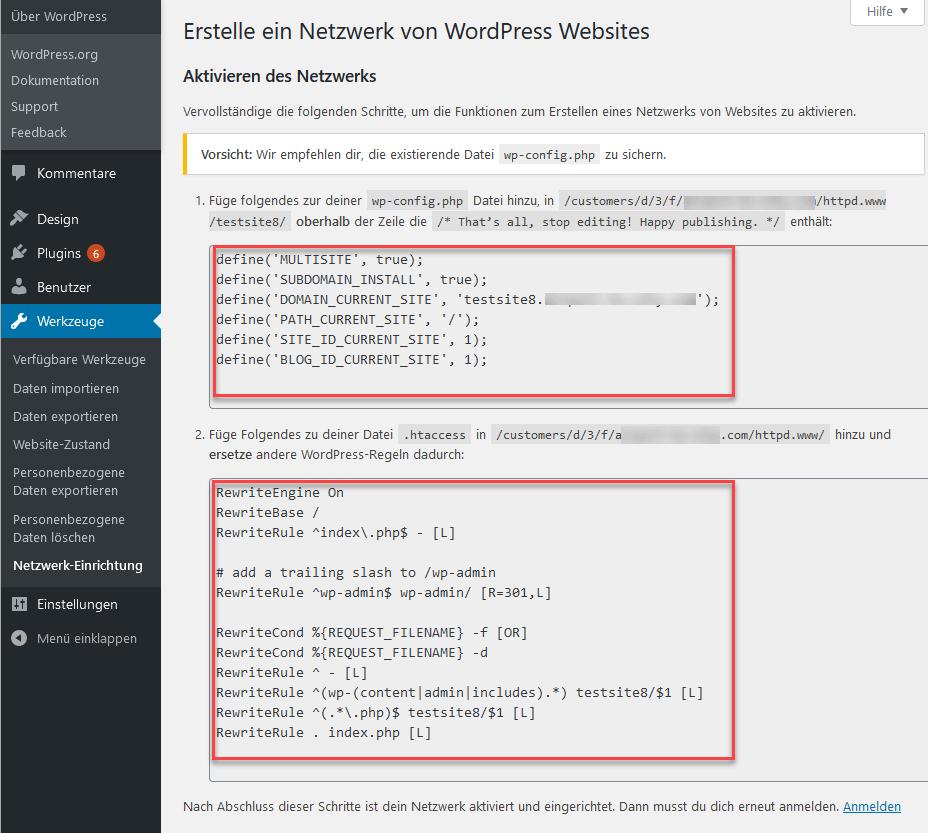Open Personenbezogene Daten exportieren
Image resolution: width=928 pixels, height=833 pixels.
pos(69,481)
